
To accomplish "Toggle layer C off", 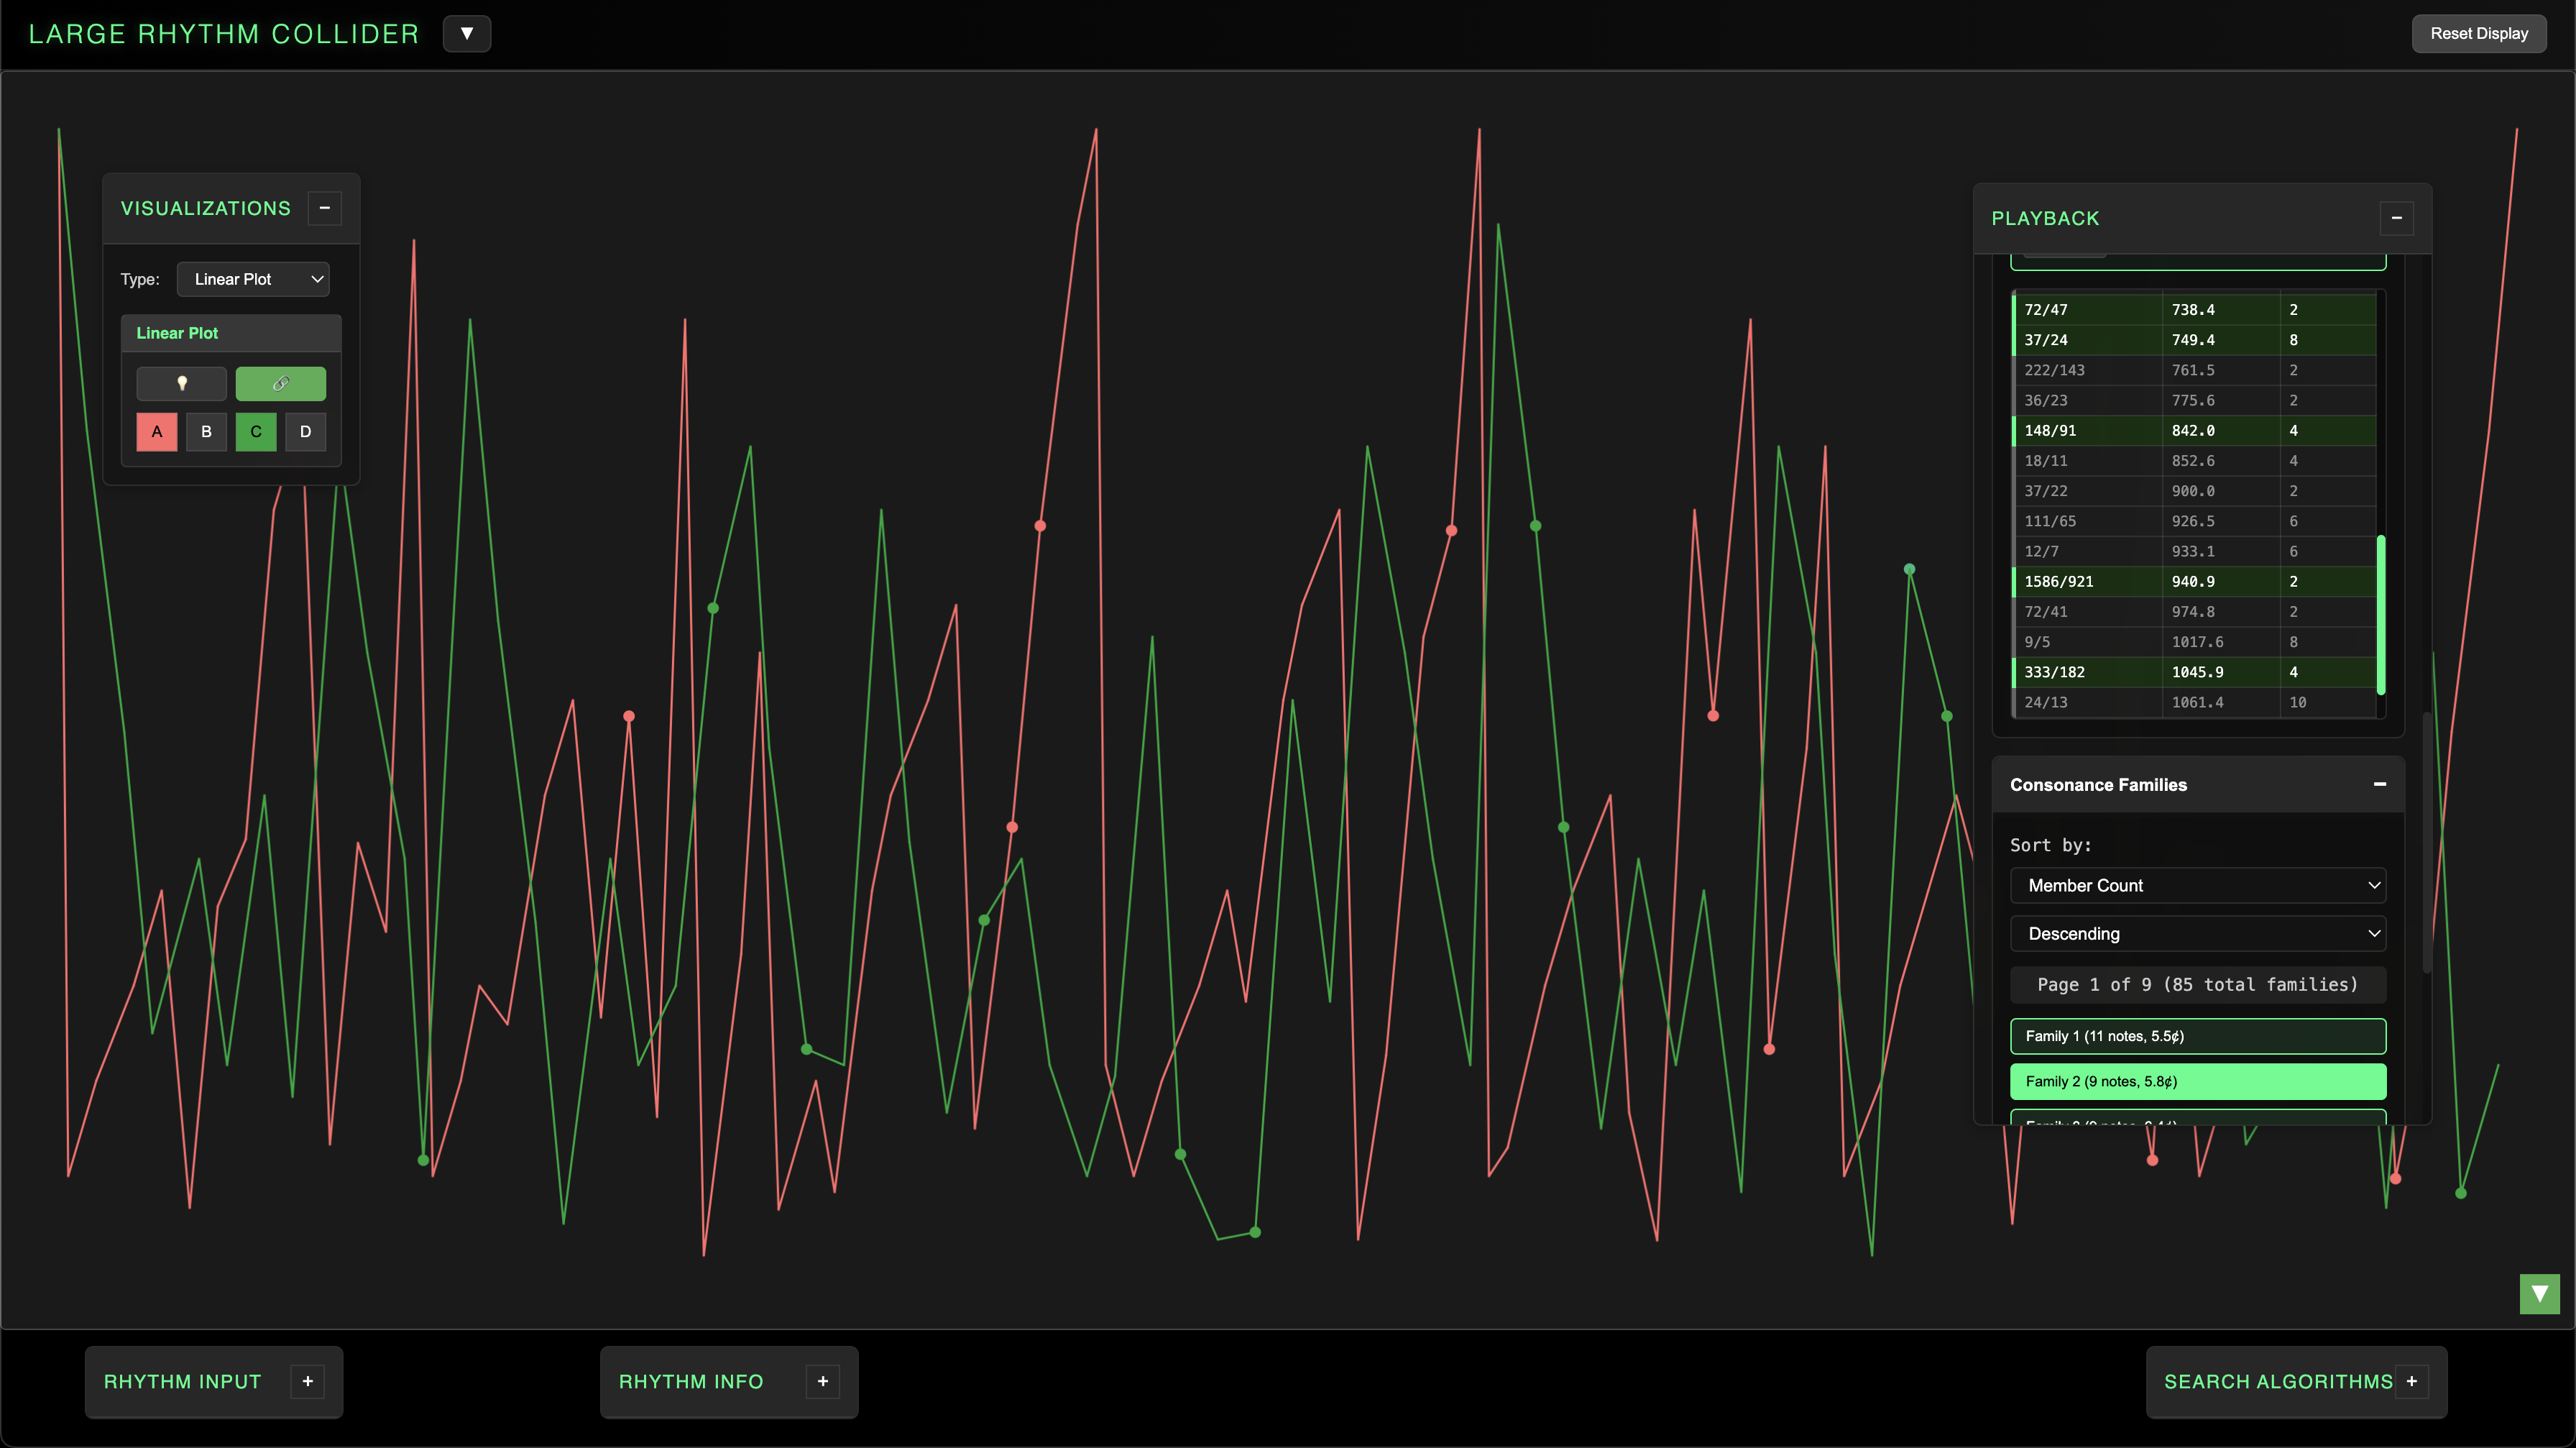I will pyautogui.click(x=256, y=432).
